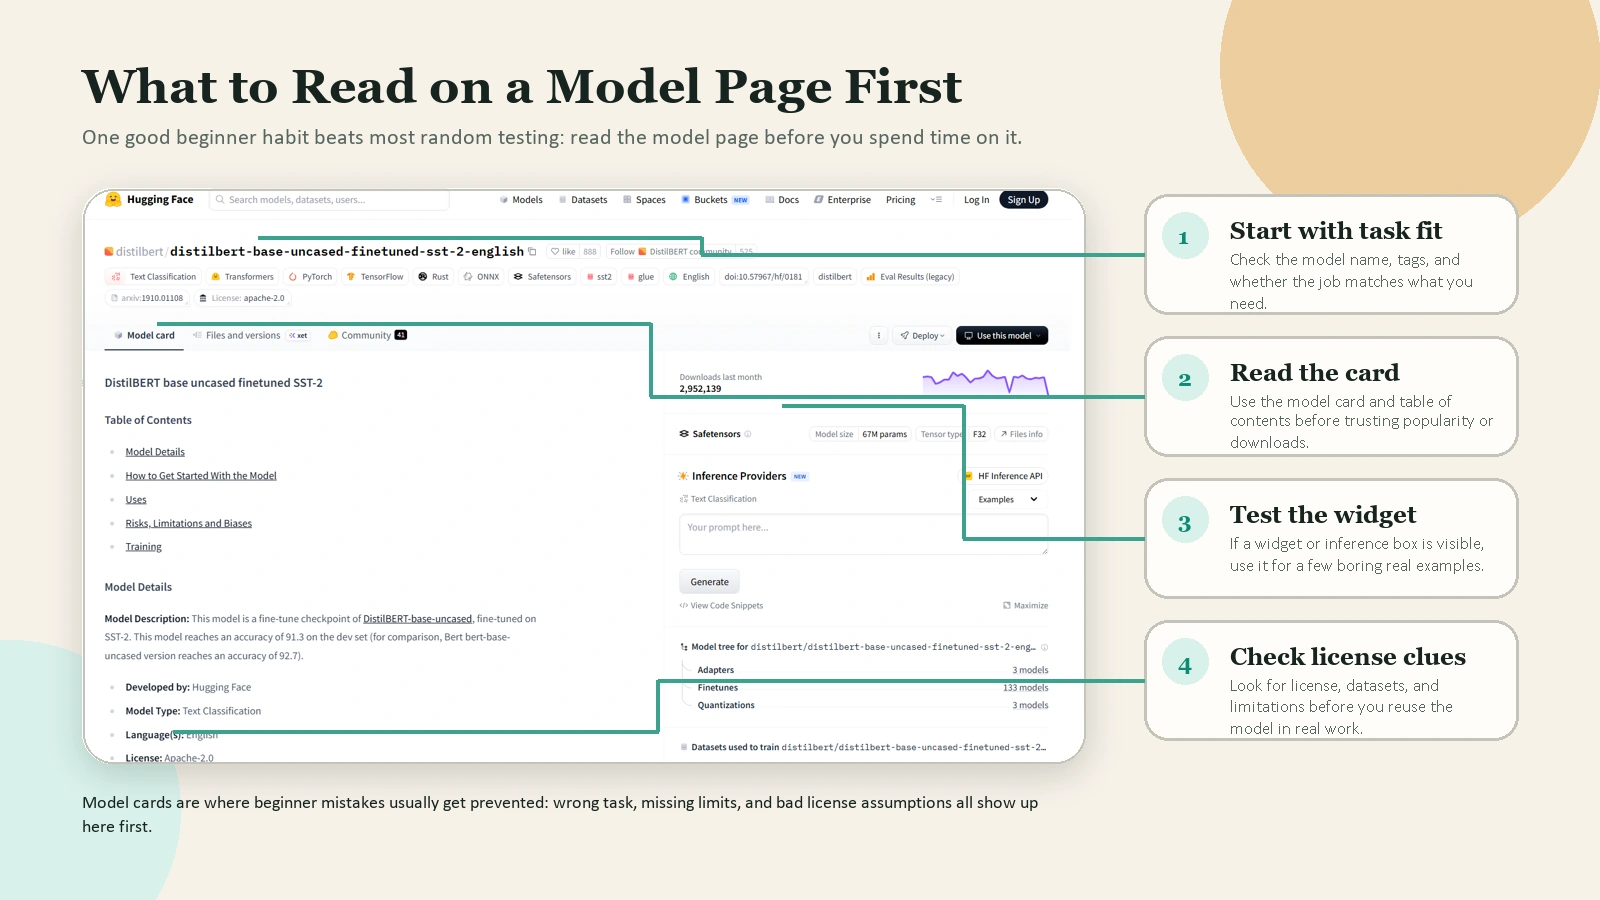This screenshot has height=900, width=1600.
Task: Expand the more menu icon beside Pricing
Action: pyautogui.click(x=936, y=200)
